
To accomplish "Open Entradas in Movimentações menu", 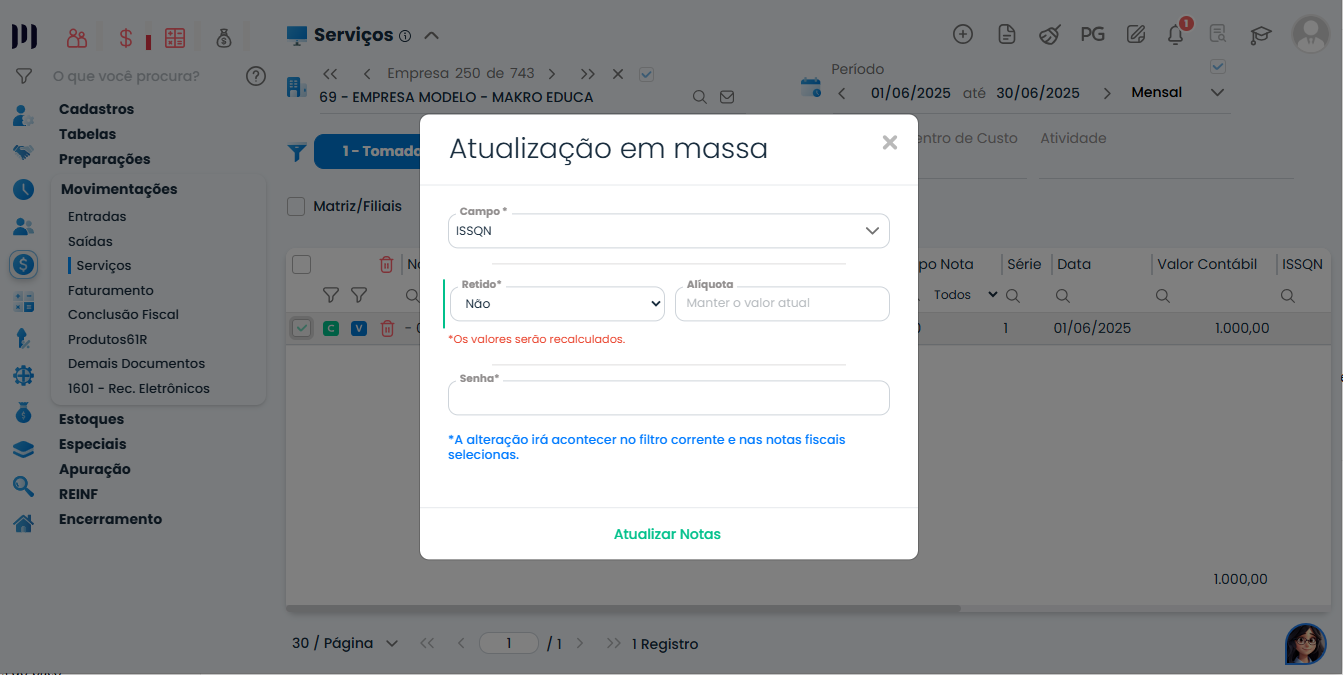I will 97,216.
